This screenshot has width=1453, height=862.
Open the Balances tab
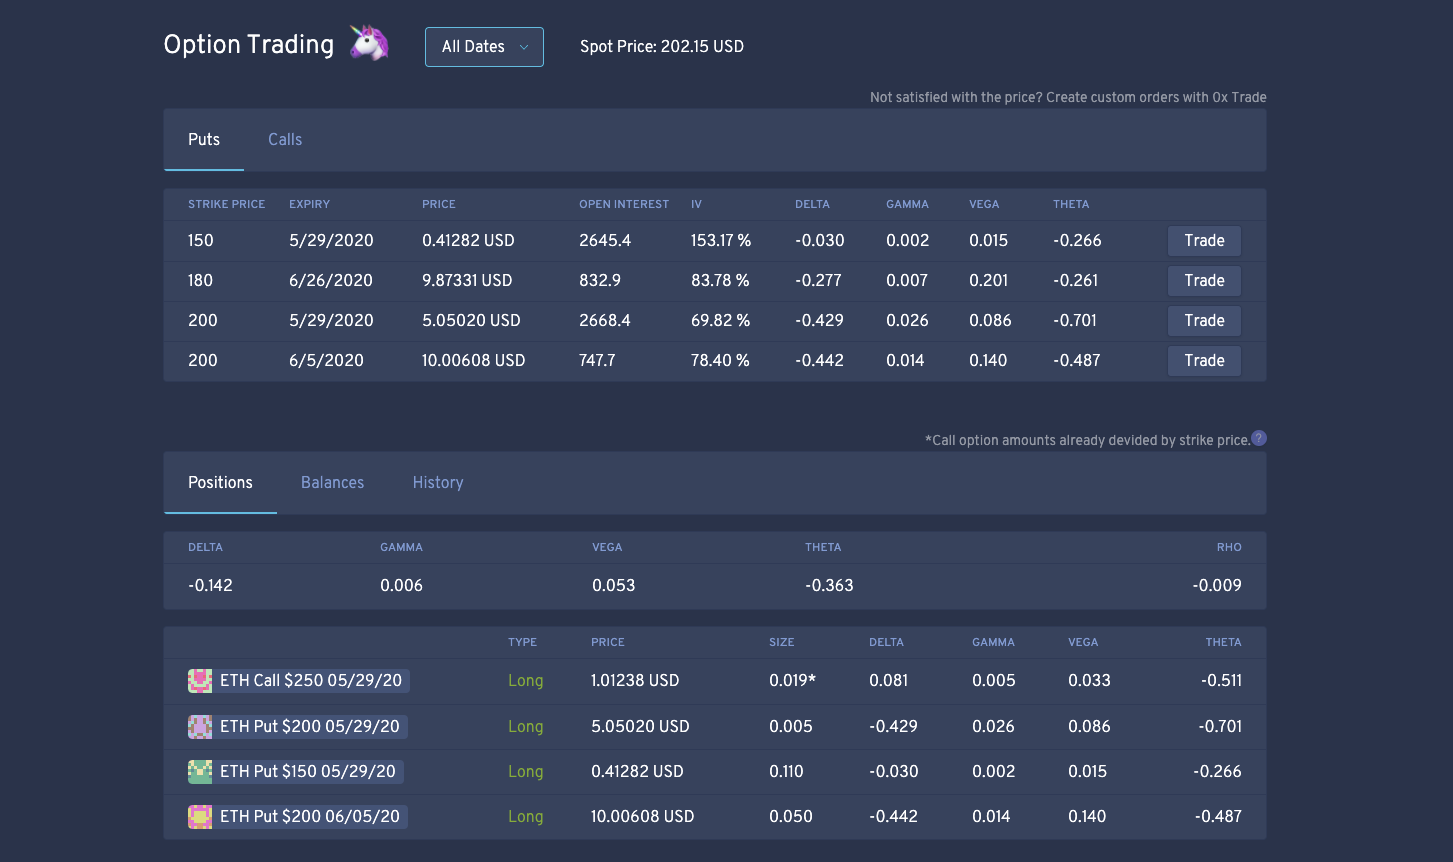(x=332, y=483)
